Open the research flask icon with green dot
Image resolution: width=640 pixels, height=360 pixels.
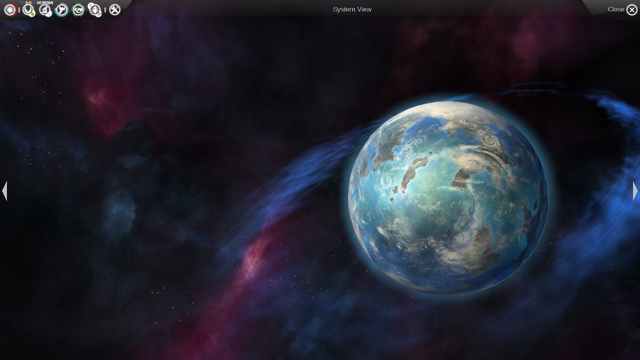[28, 9]
